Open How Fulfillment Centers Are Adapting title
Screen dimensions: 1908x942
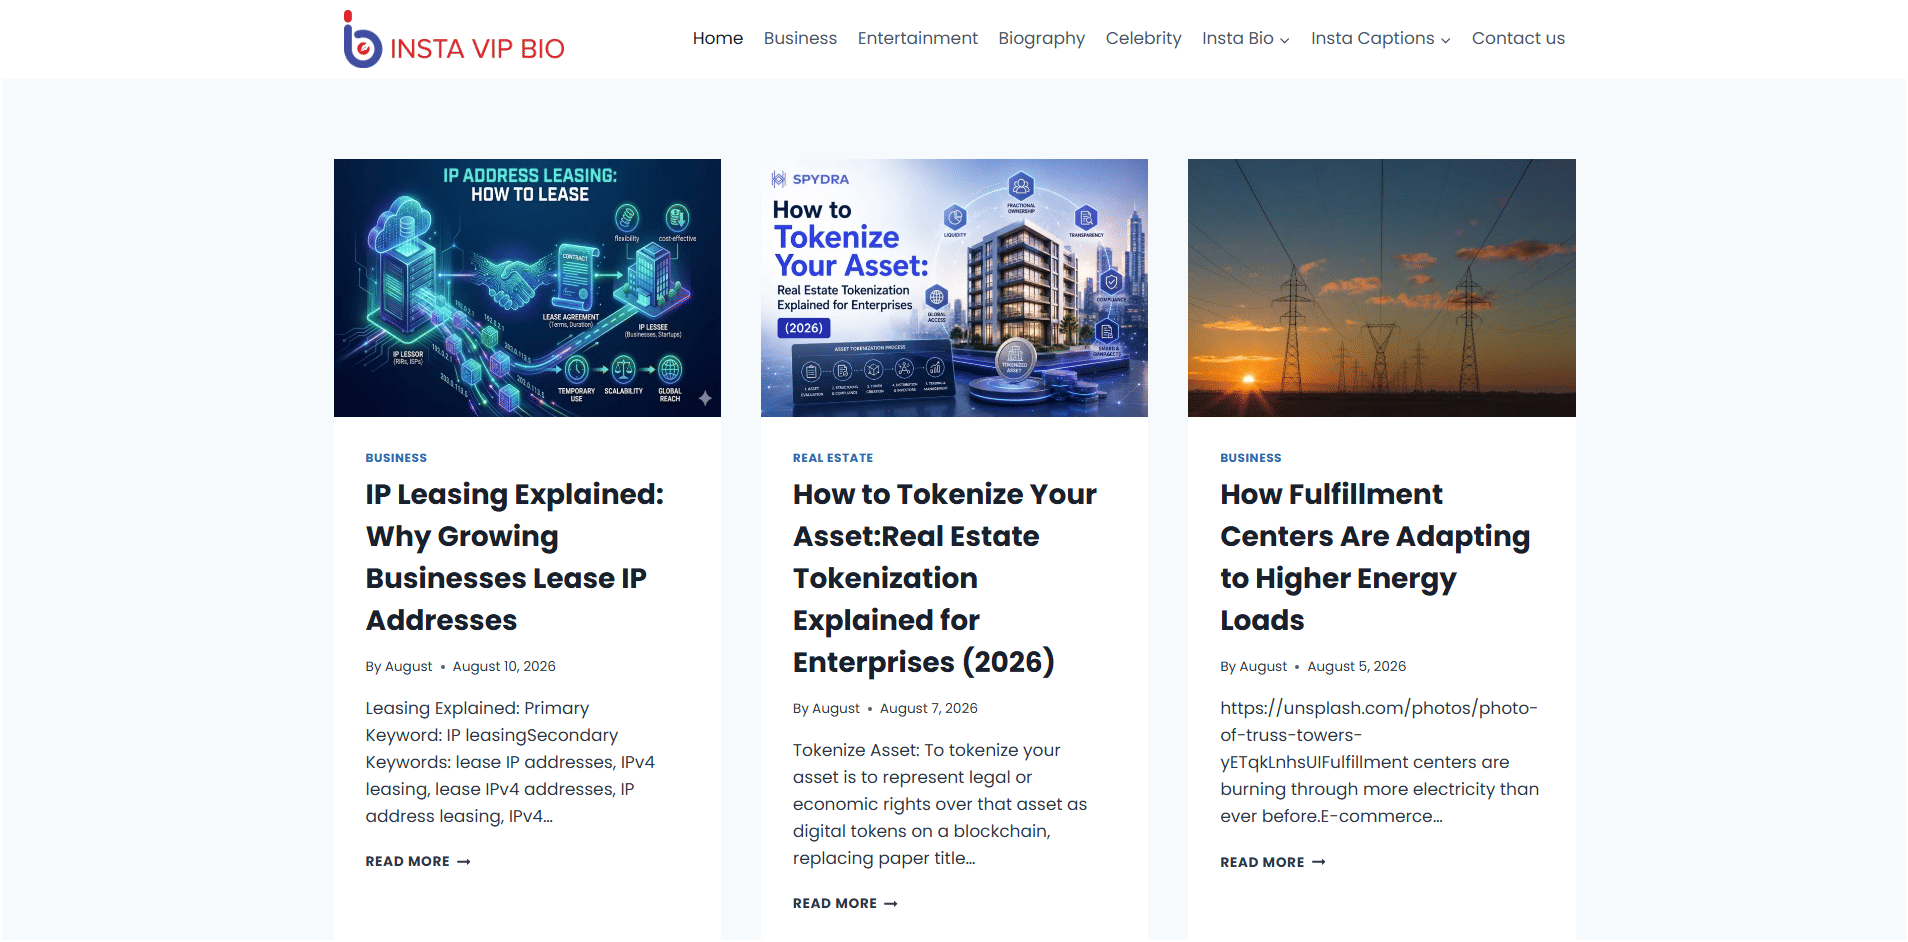pos(1375,557)
